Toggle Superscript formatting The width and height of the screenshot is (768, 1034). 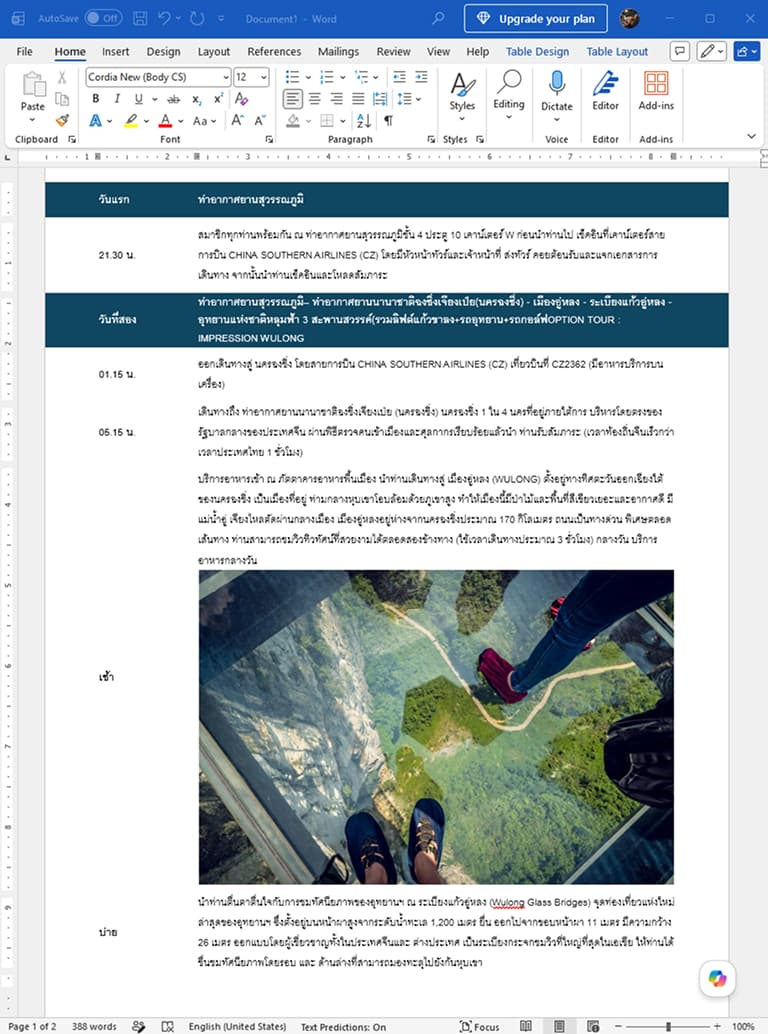tap(218, 98)
